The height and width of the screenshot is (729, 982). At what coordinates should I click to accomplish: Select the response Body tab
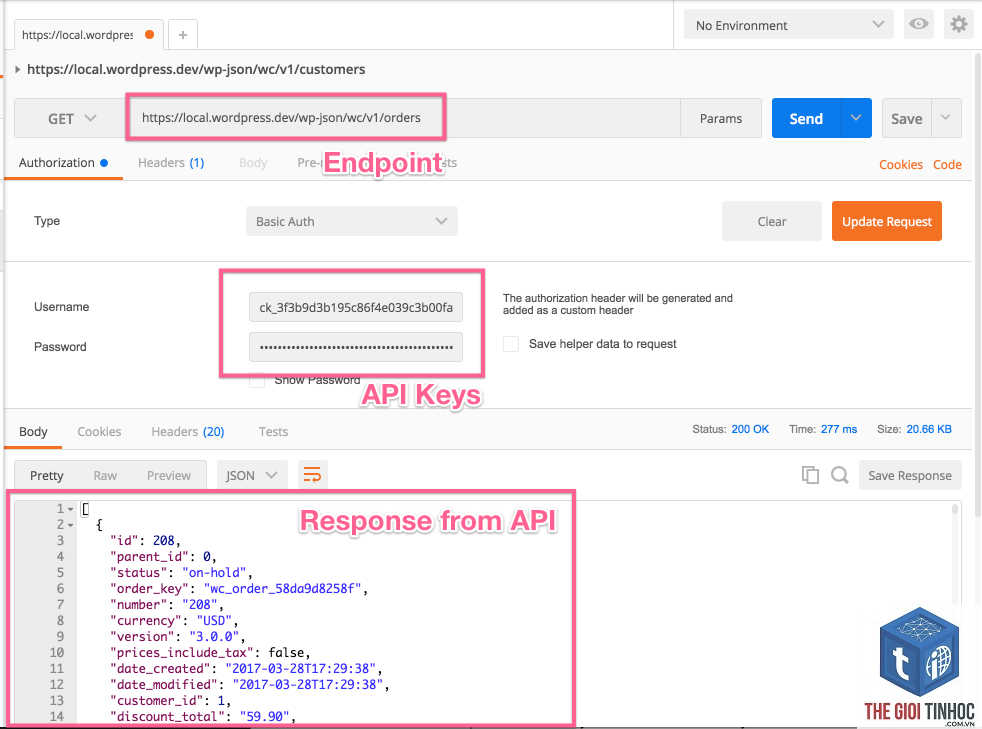[33, 432]
